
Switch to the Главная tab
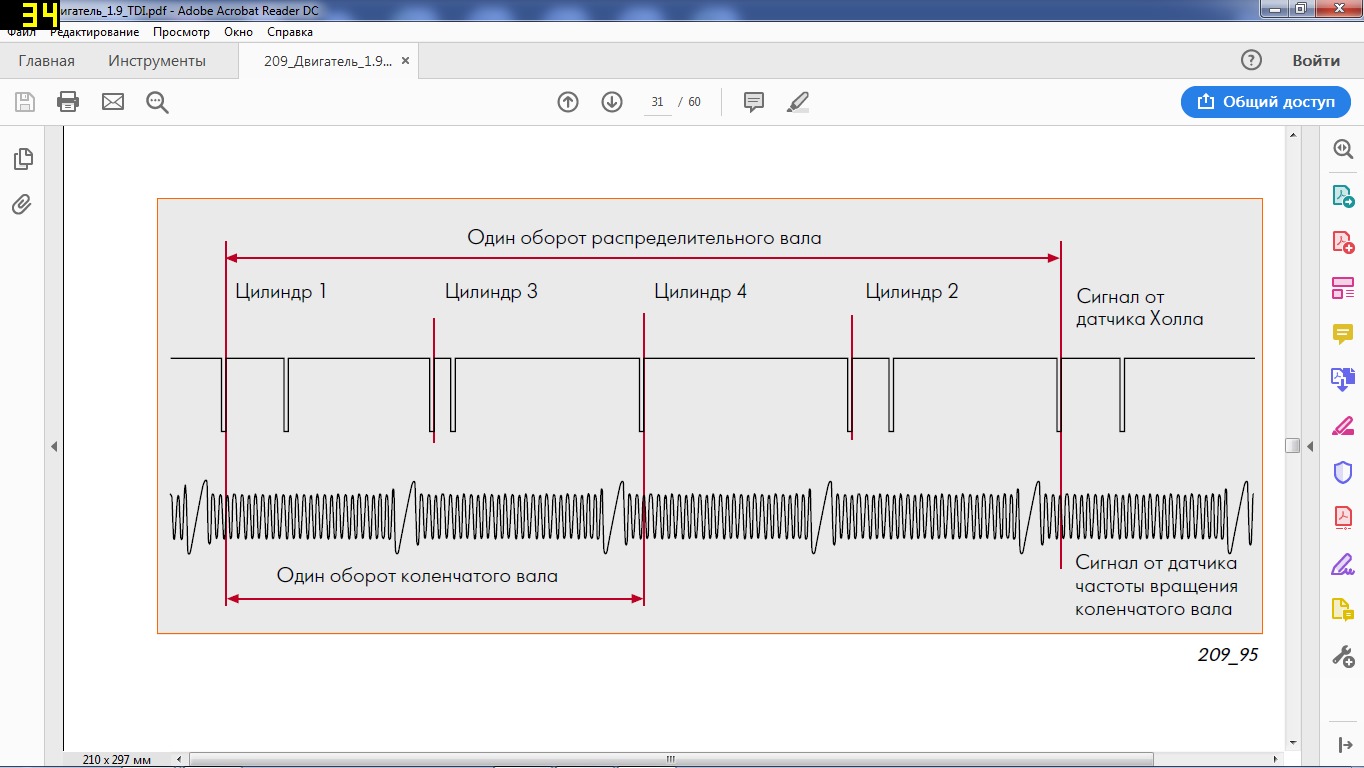tap(46, 60)
